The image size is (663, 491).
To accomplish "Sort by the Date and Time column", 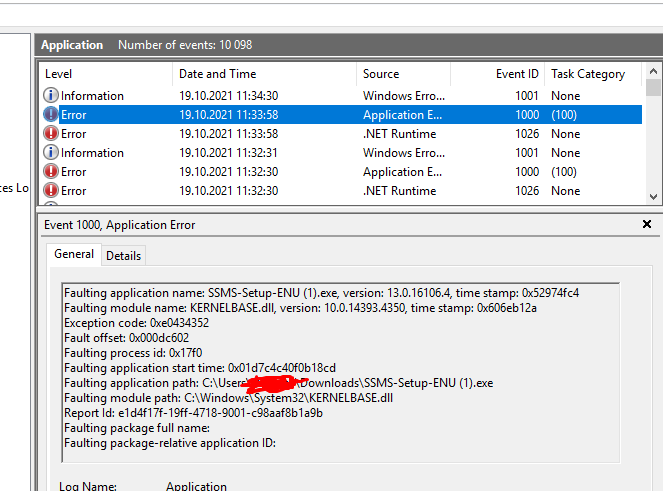I will pyautogui.click(x=264, y=74).
